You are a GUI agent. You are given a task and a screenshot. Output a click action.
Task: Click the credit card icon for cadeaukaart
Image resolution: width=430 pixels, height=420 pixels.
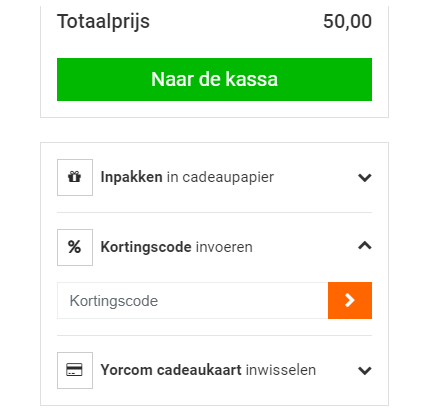(x=75, y=370)
